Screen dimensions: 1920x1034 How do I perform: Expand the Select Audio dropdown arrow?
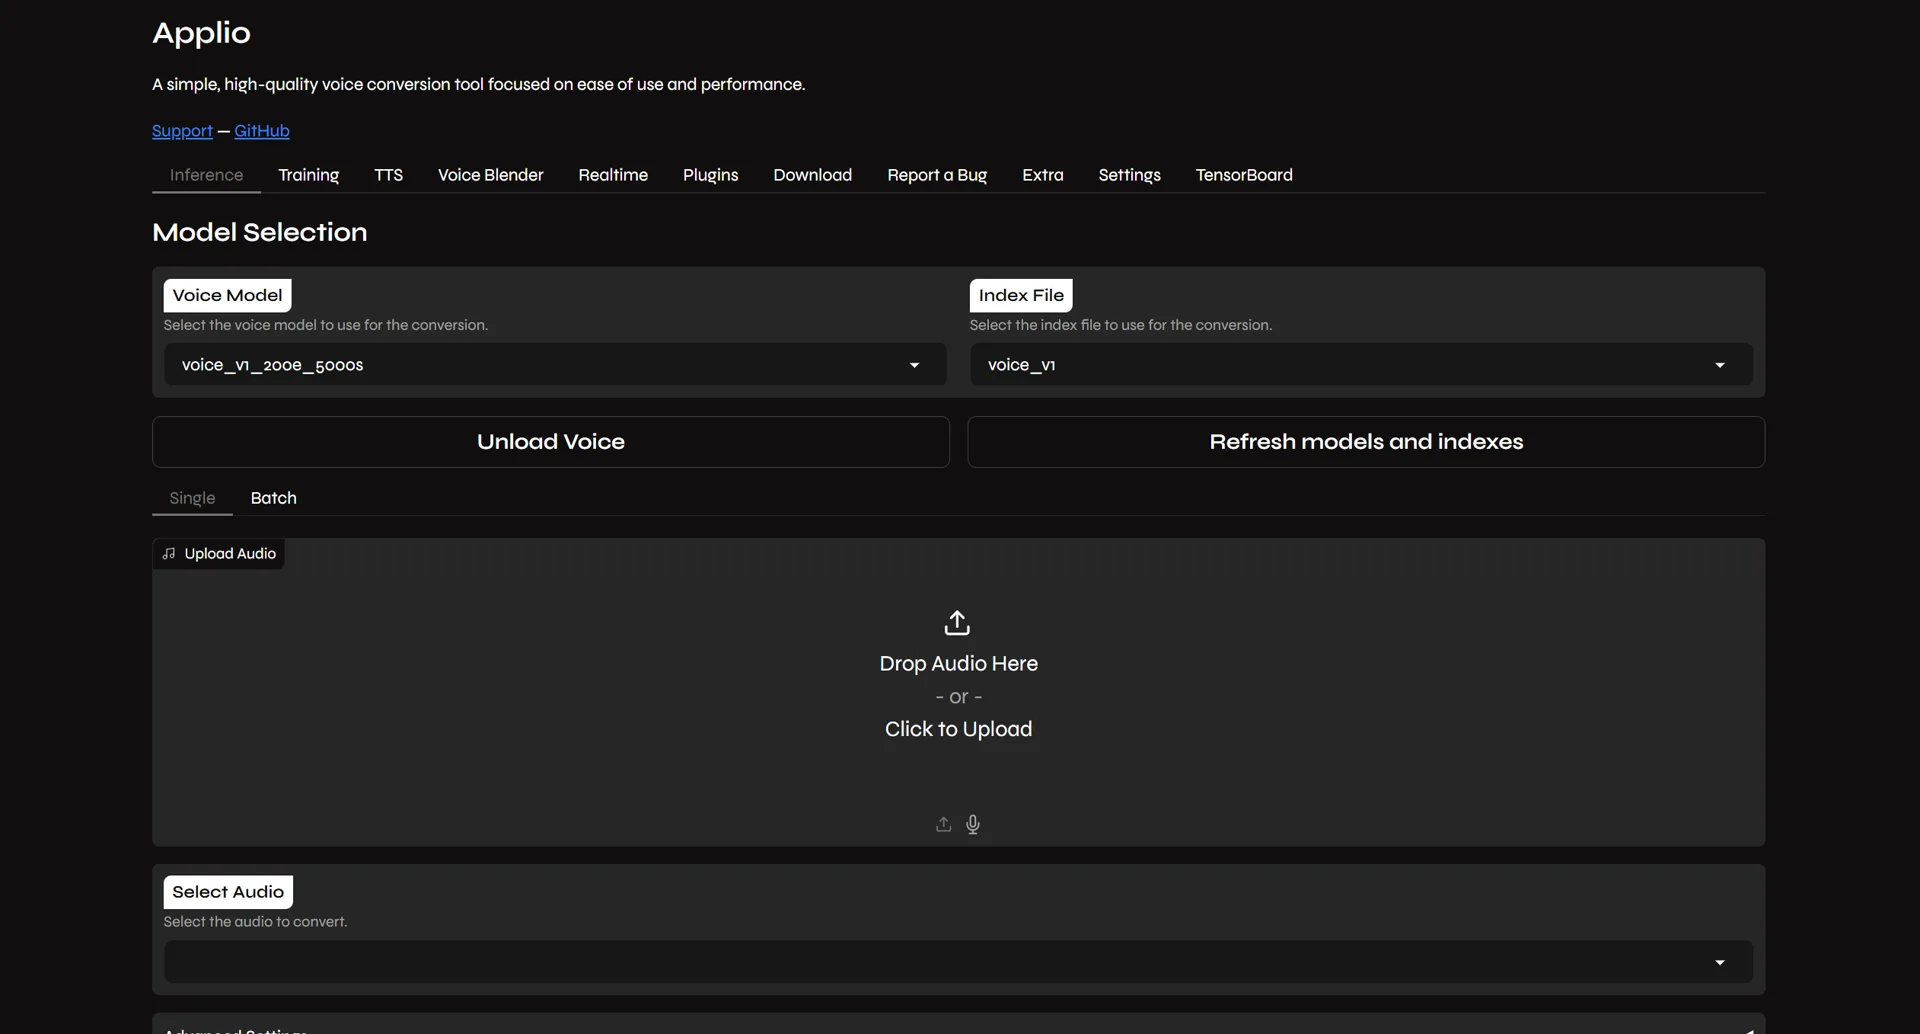tap(1720, 962)
